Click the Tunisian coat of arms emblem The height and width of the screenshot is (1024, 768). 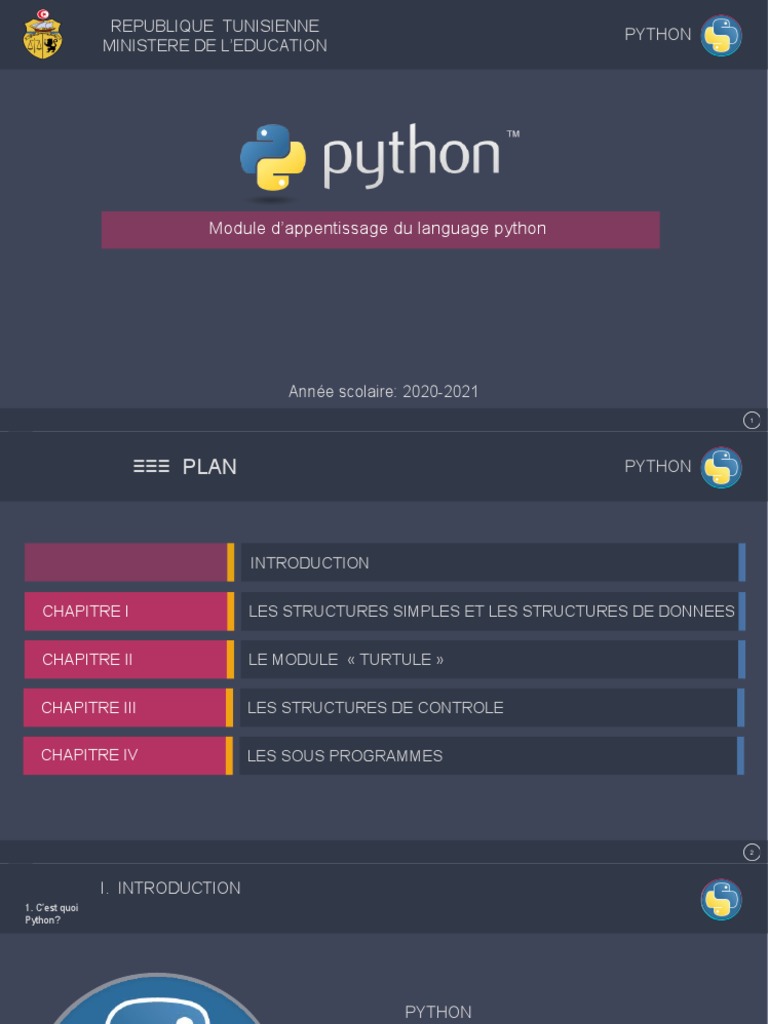[x=42, y=34]
